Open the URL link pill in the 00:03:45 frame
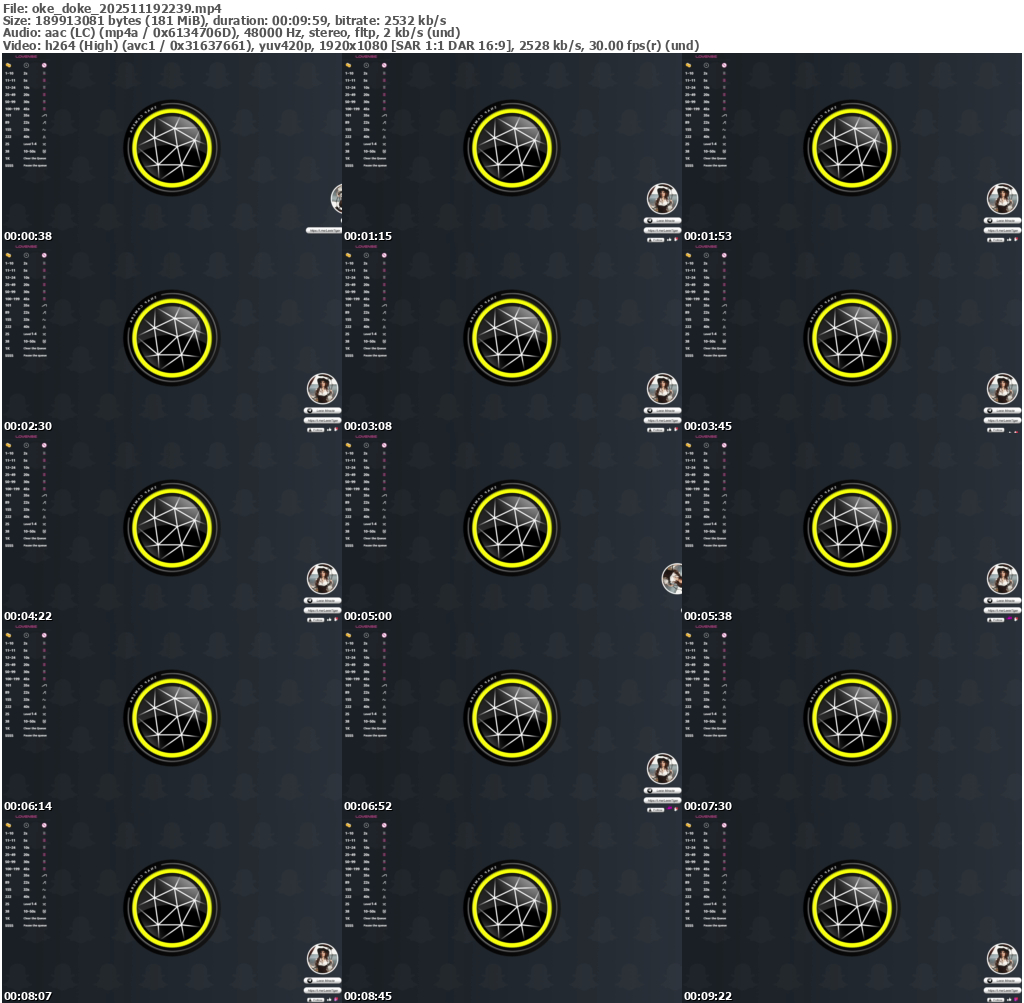This screenshot has width=1024, height=1003. (1002, 420)
